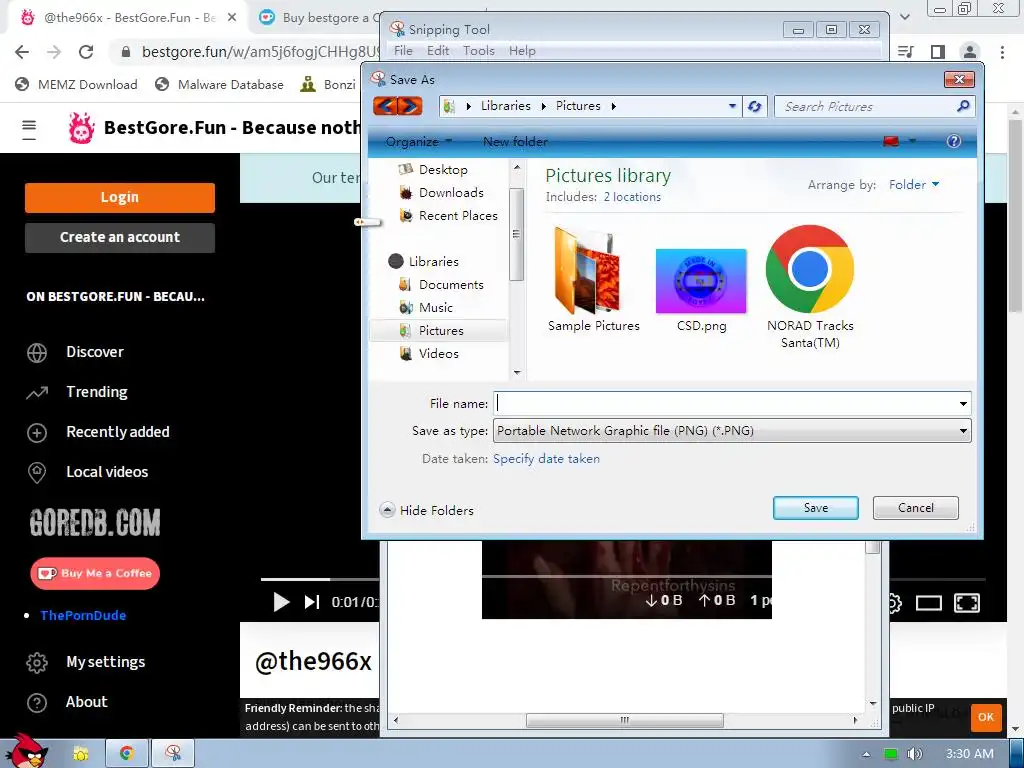
Task: Open Chrome's three-dot menu
Action: pyautogui.click(x=1002, y=52)
